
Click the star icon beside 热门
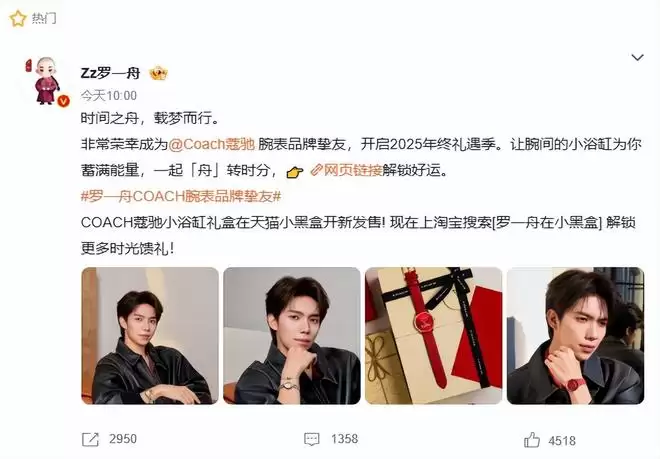[x=18, y=19]
